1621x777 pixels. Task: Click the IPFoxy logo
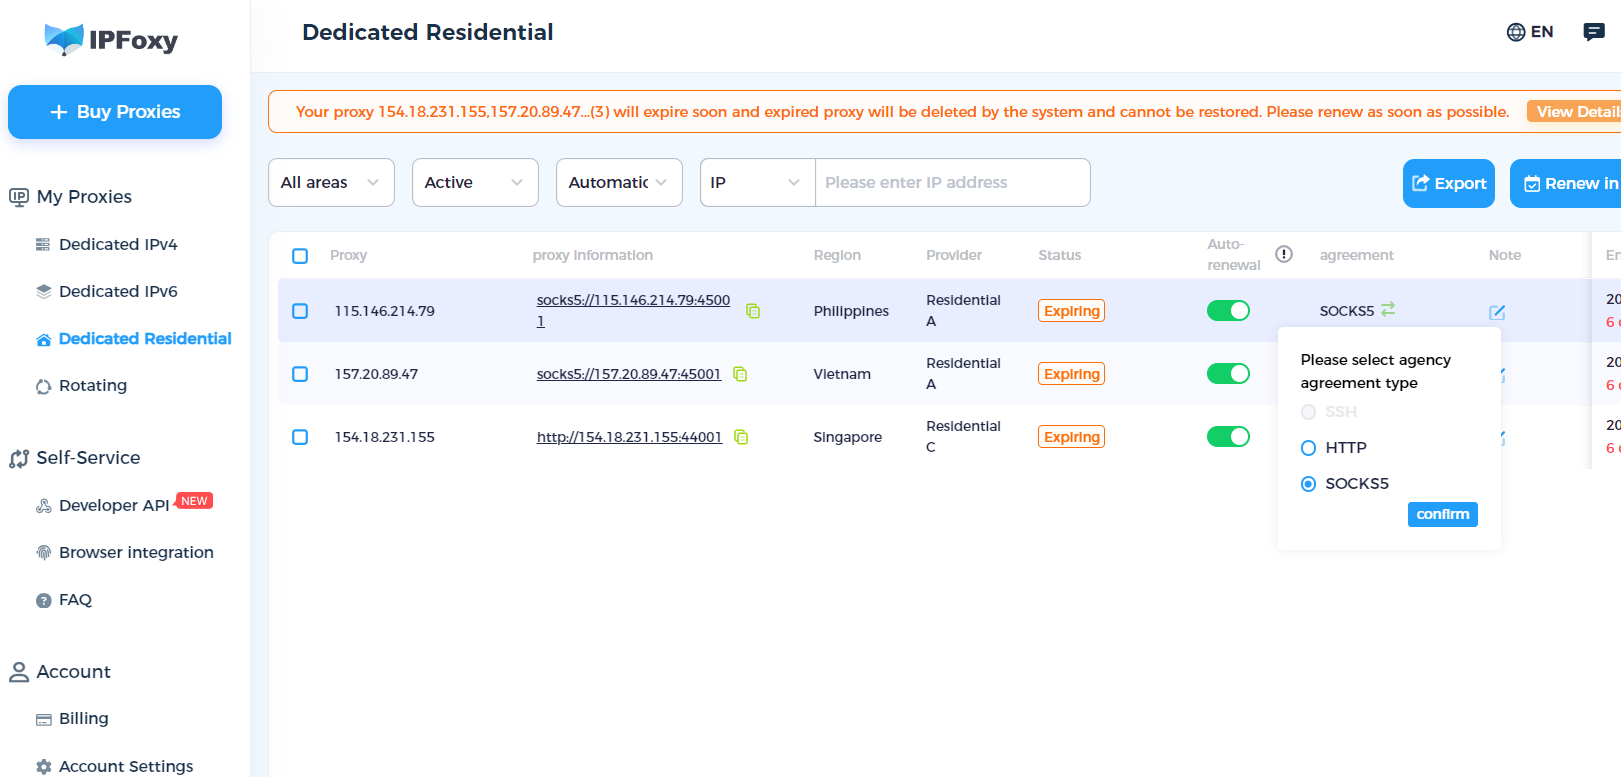[111, 39]
